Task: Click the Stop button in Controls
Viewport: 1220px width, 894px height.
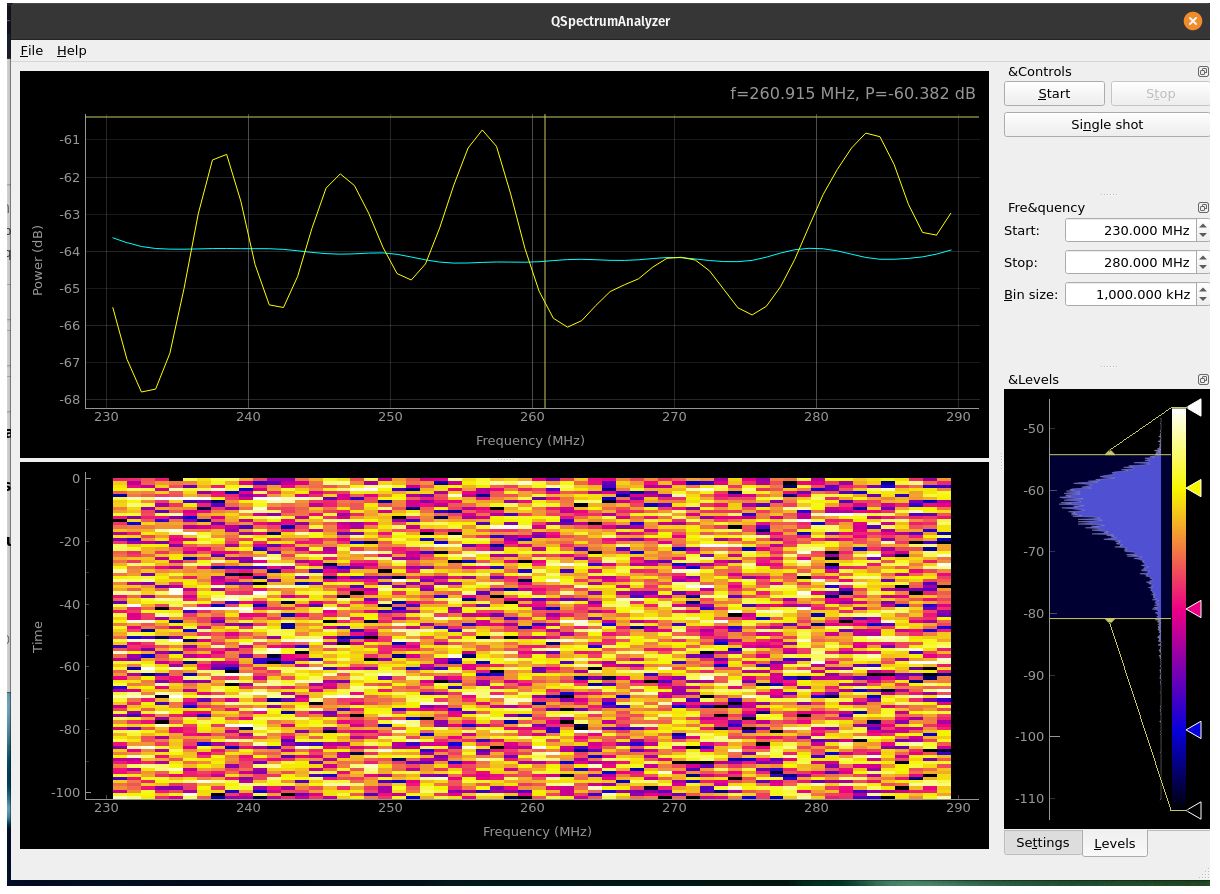Action: coord(1160,93)
